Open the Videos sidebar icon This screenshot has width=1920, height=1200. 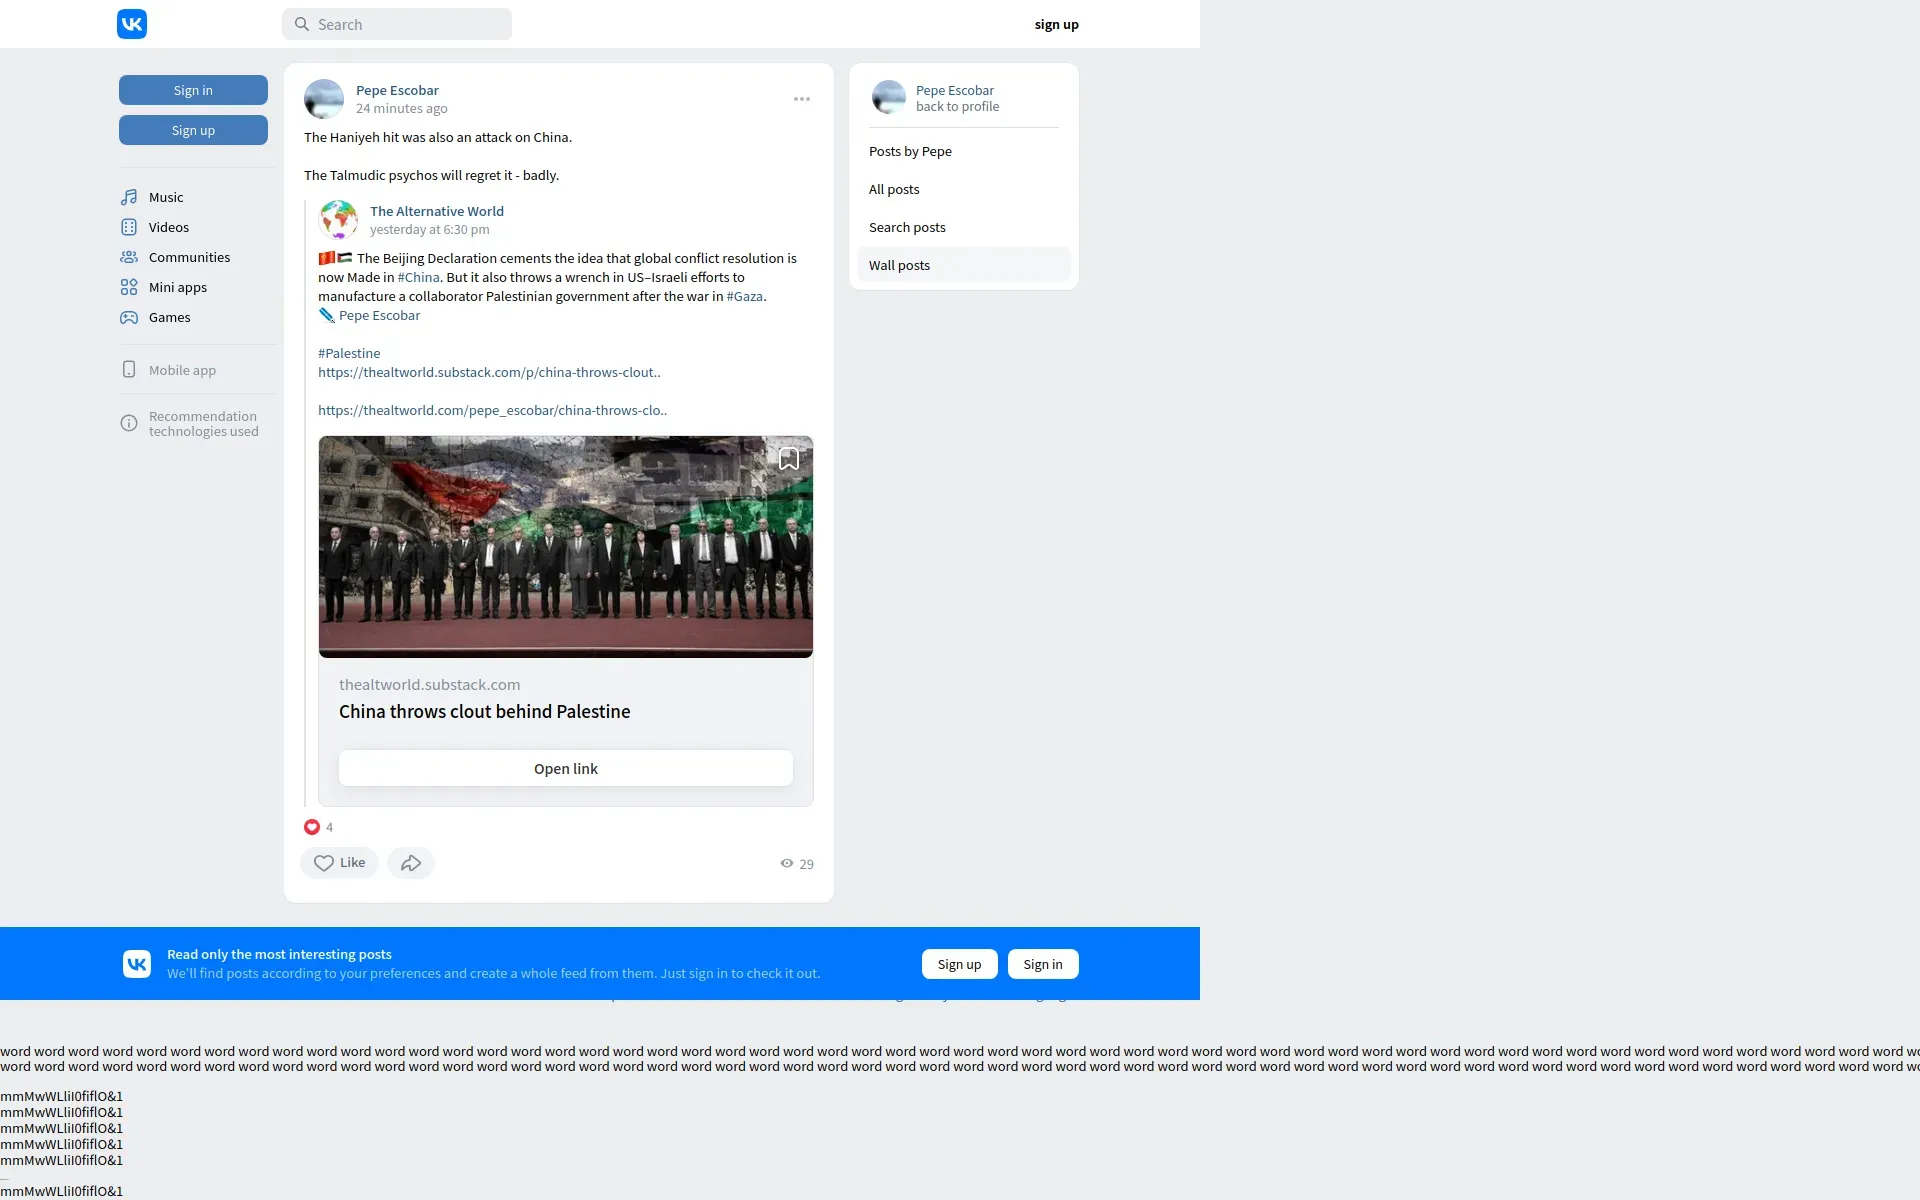point(129,227)
